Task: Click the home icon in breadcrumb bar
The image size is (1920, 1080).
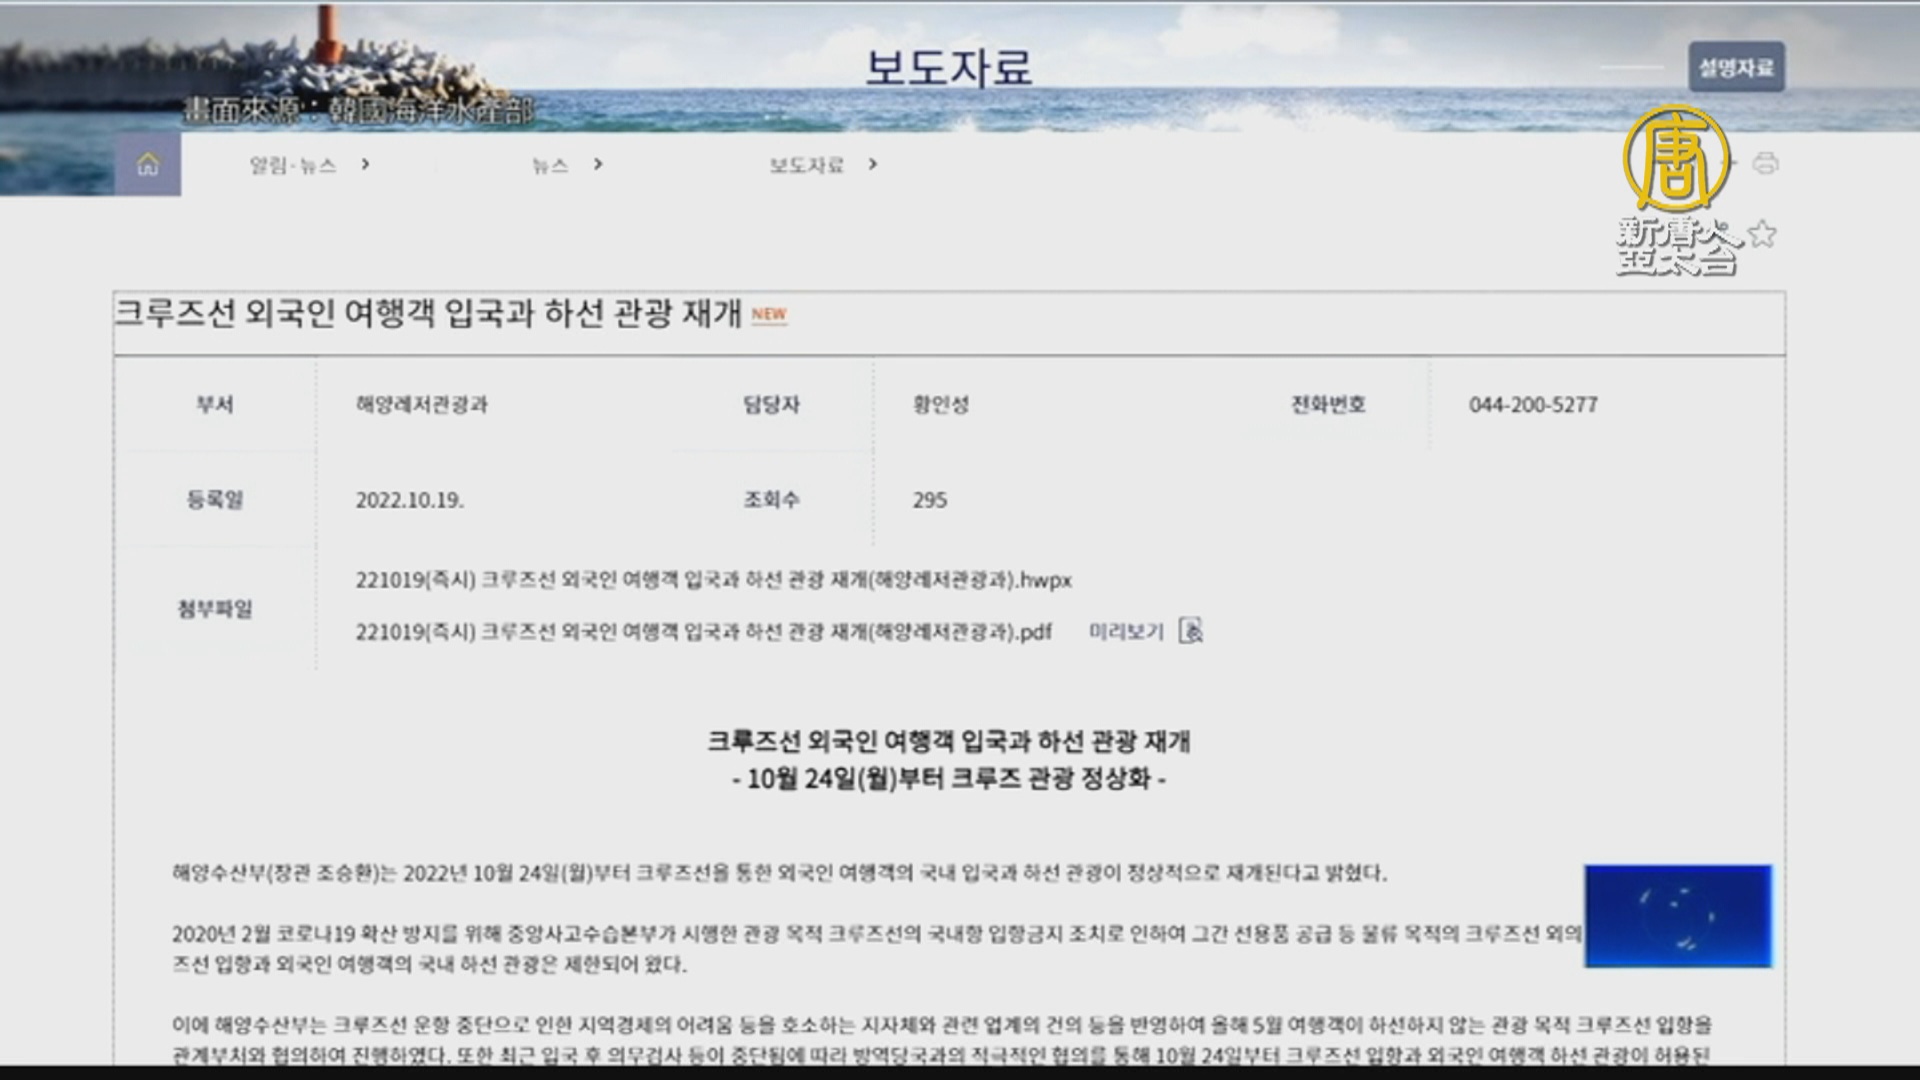Action: pyautogui.click(x=148, y=164)
